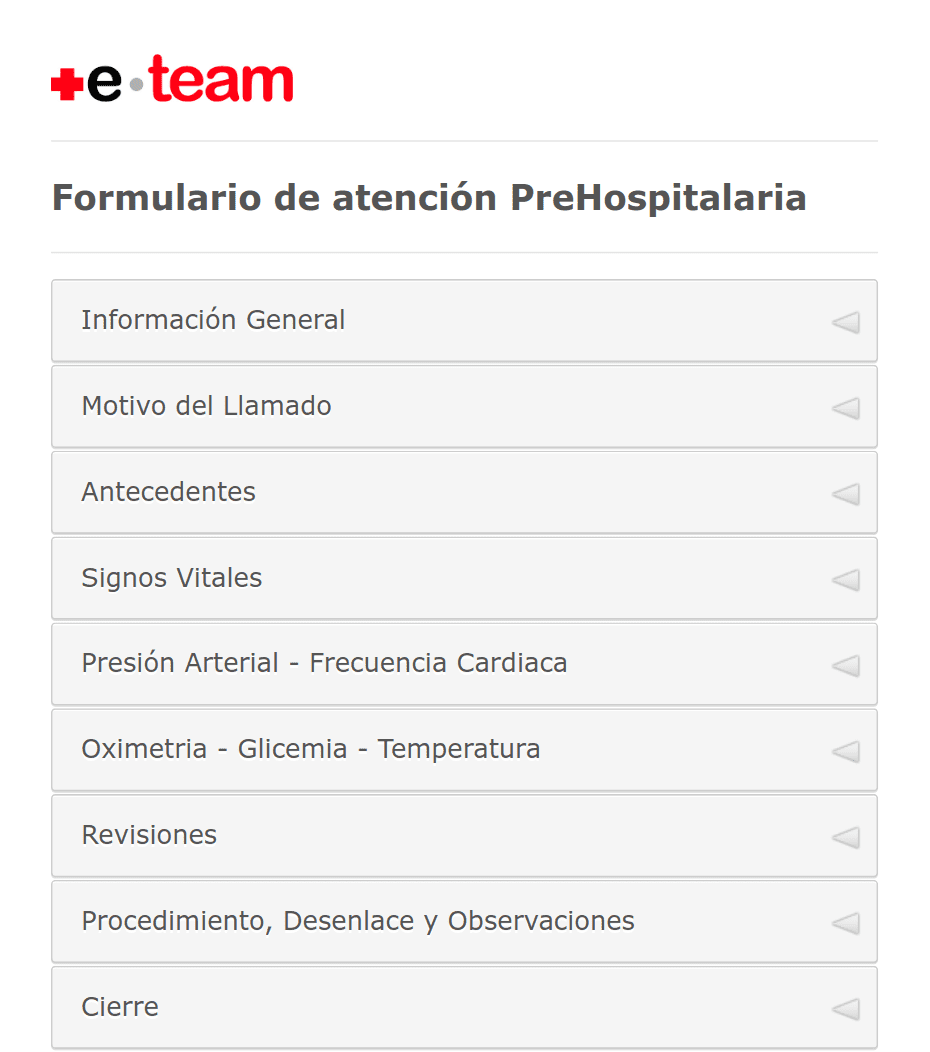930x1052 pixels.
Task: Click arrow icon on Antecedentes row
Action: coord(845,494)
